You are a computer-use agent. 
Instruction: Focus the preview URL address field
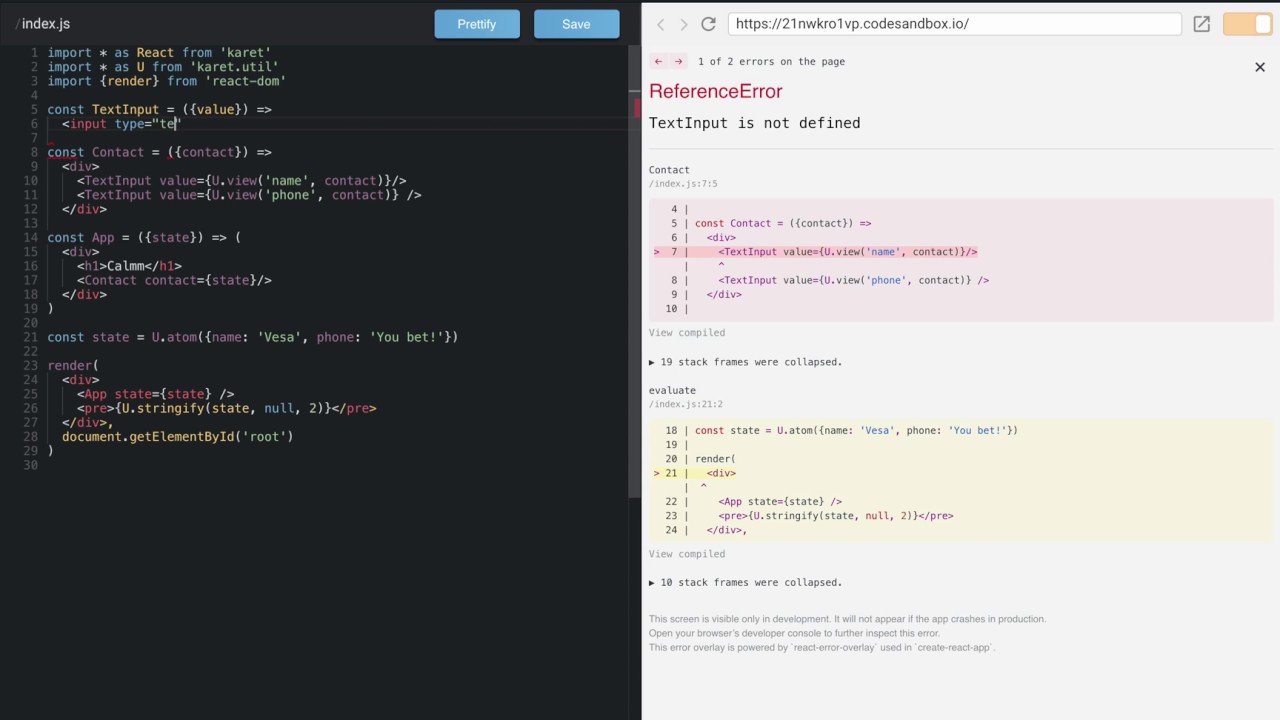[x=954, y=24]
